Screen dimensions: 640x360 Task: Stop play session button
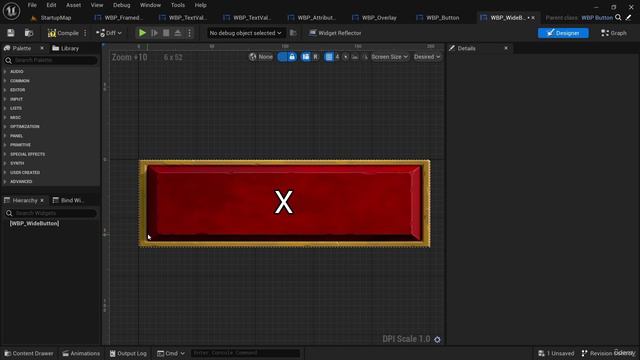[x=166, y=33]
